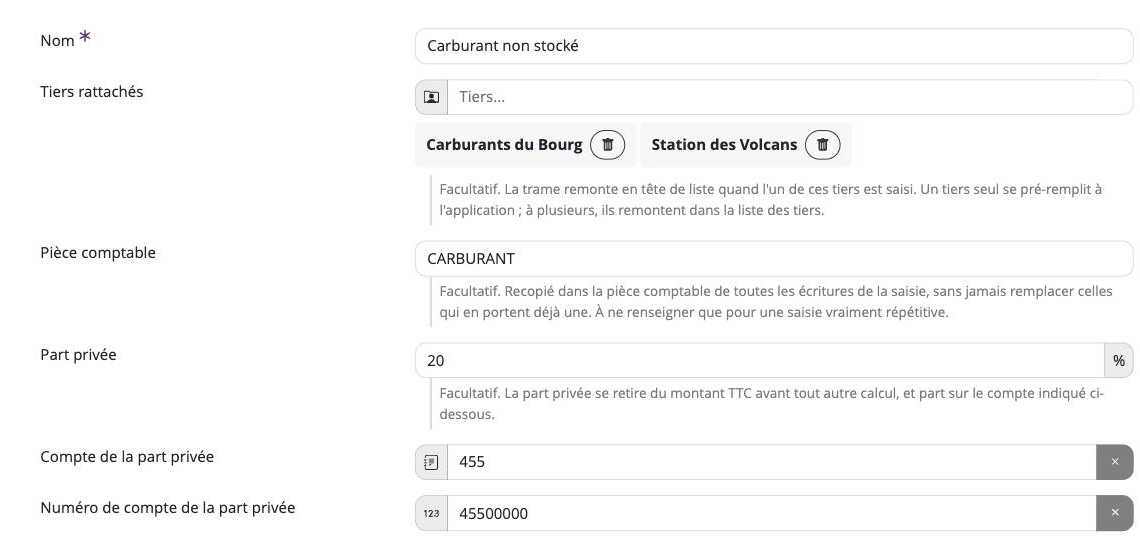The width and height of the screenshot is (1140, 560).
Task: Click the Pièce comptable label
Action: coord(98,253)
